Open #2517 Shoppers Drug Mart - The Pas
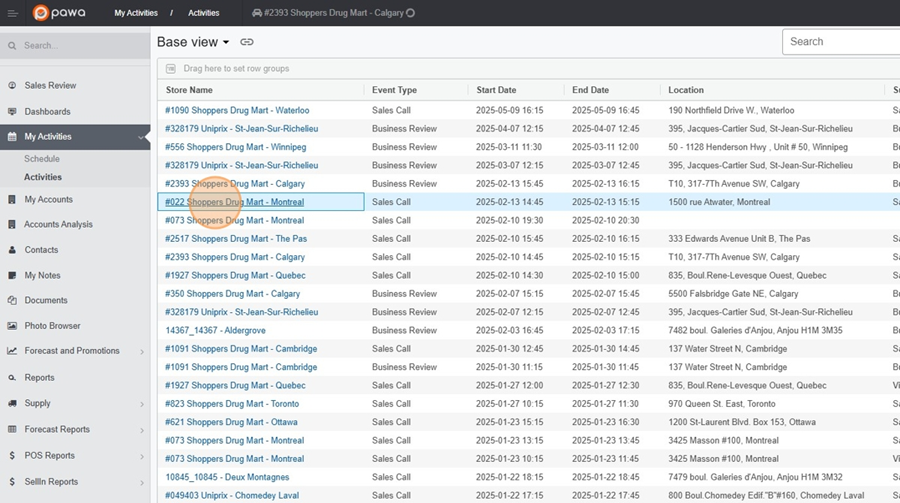Viewport: 900px width, 503px height. coord(236,239)
